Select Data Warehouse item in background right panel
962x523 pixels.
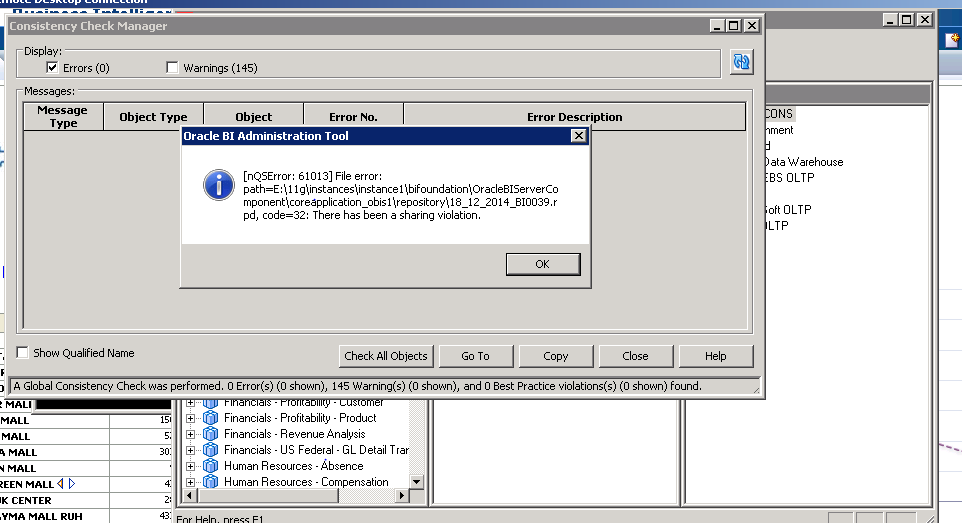pos(804,162)
